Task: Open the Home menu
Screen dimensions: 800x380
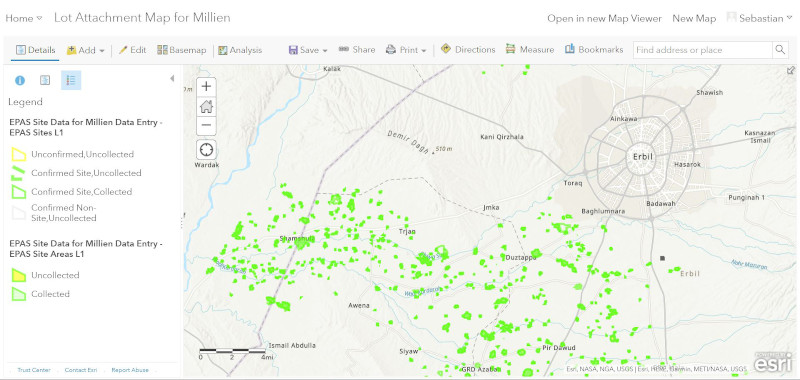Action: click(x=23, y=18)
